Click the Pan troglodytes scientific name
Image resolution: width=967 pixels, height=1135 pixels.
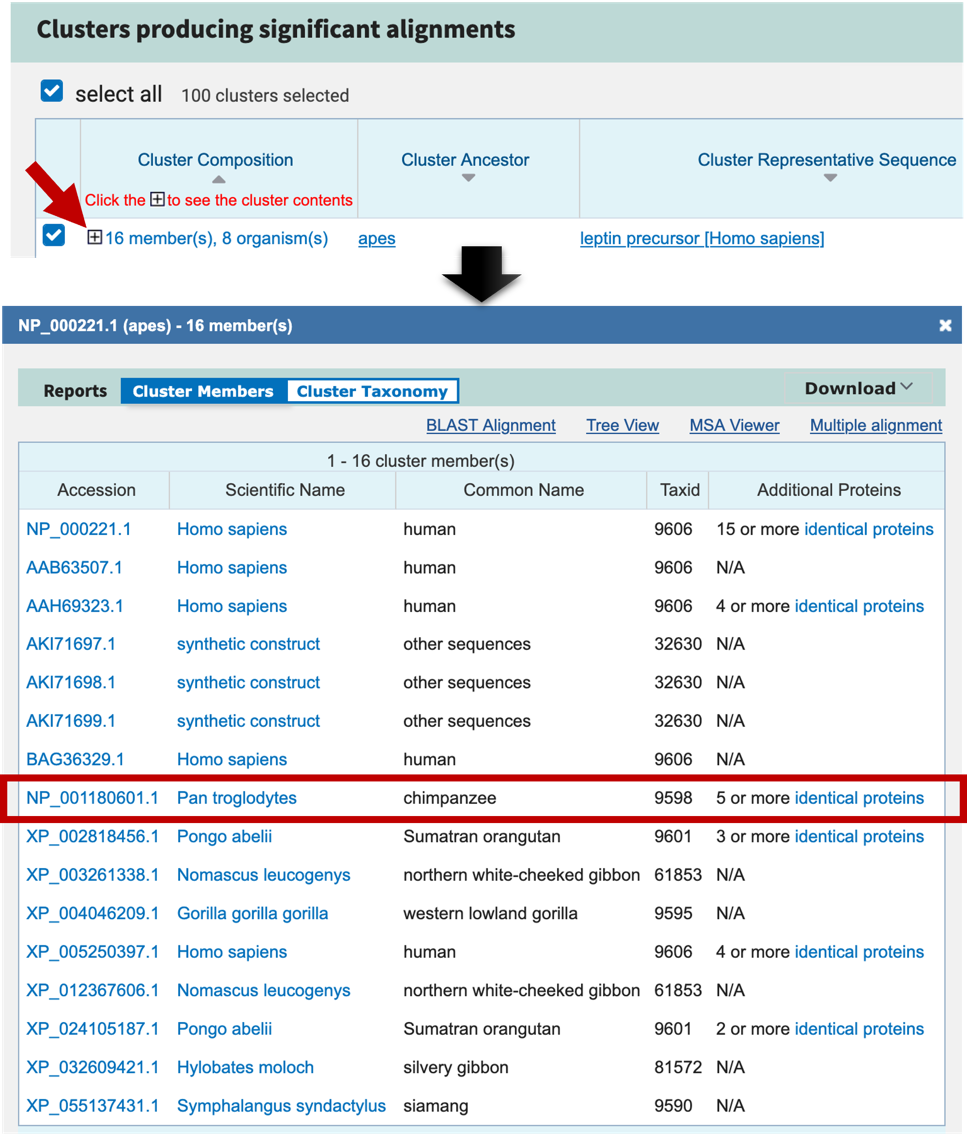(x=237, y=798)
